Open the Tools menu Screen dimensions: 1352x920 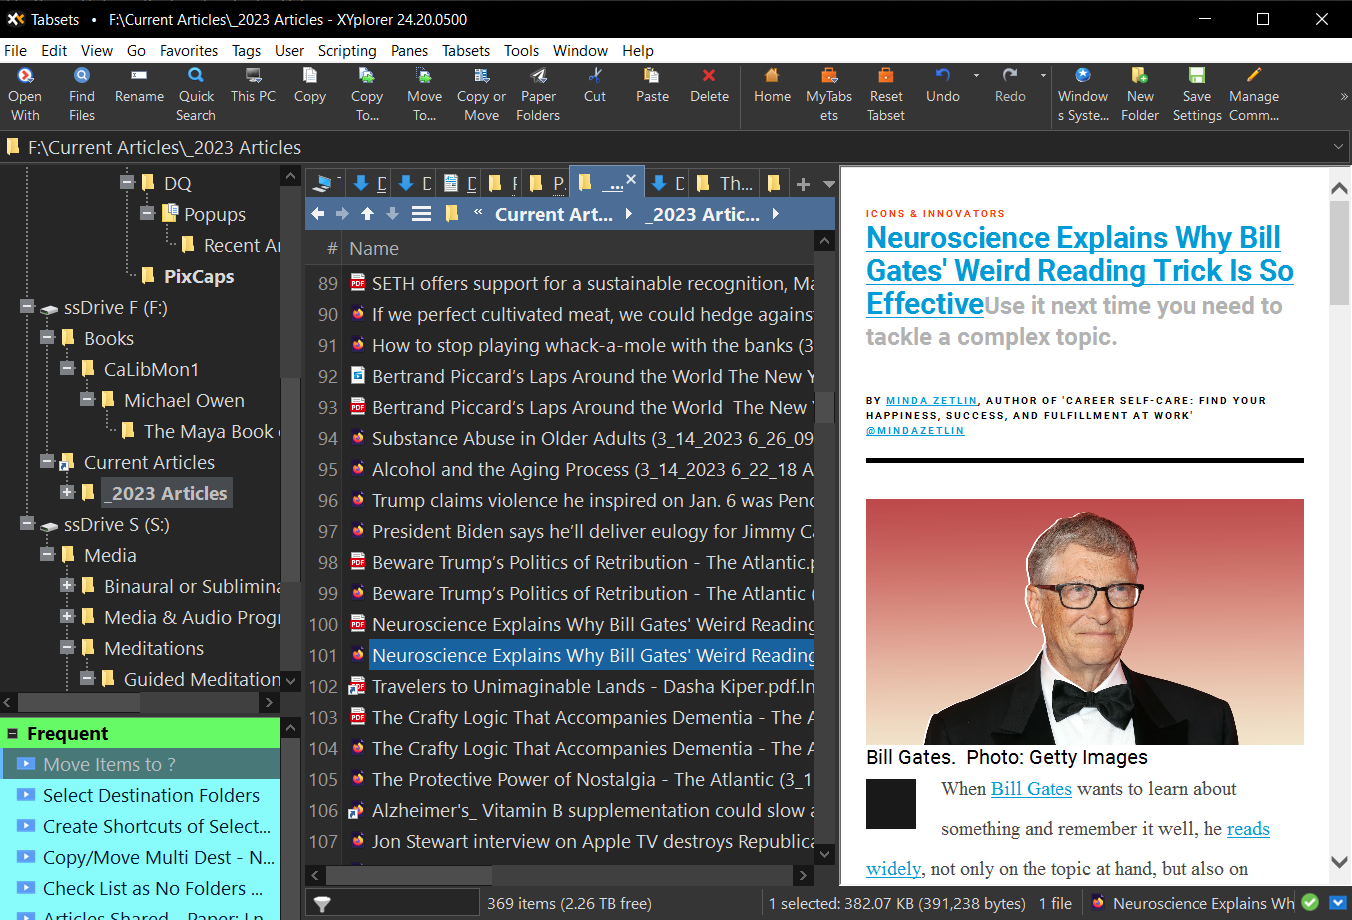521,50
